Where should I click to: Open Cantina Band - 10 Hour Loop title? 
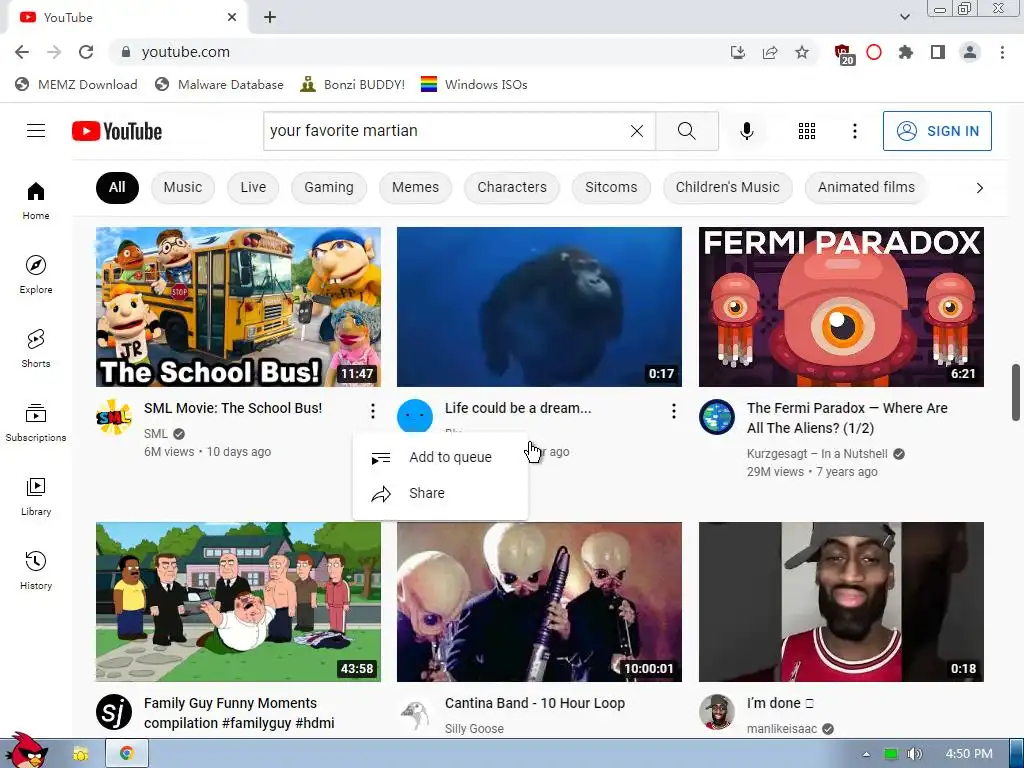(x=535, y=703)
